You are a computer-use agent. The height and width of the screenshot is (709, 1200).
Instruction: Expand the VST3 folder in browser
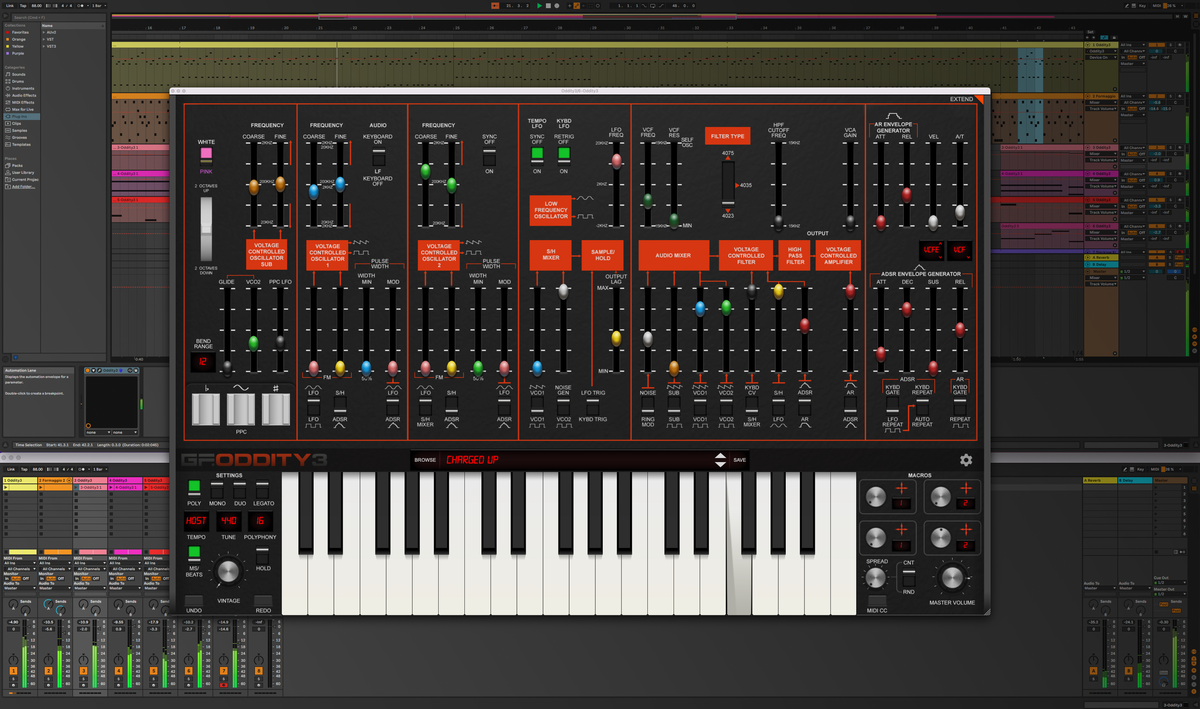tap(51, 46)
